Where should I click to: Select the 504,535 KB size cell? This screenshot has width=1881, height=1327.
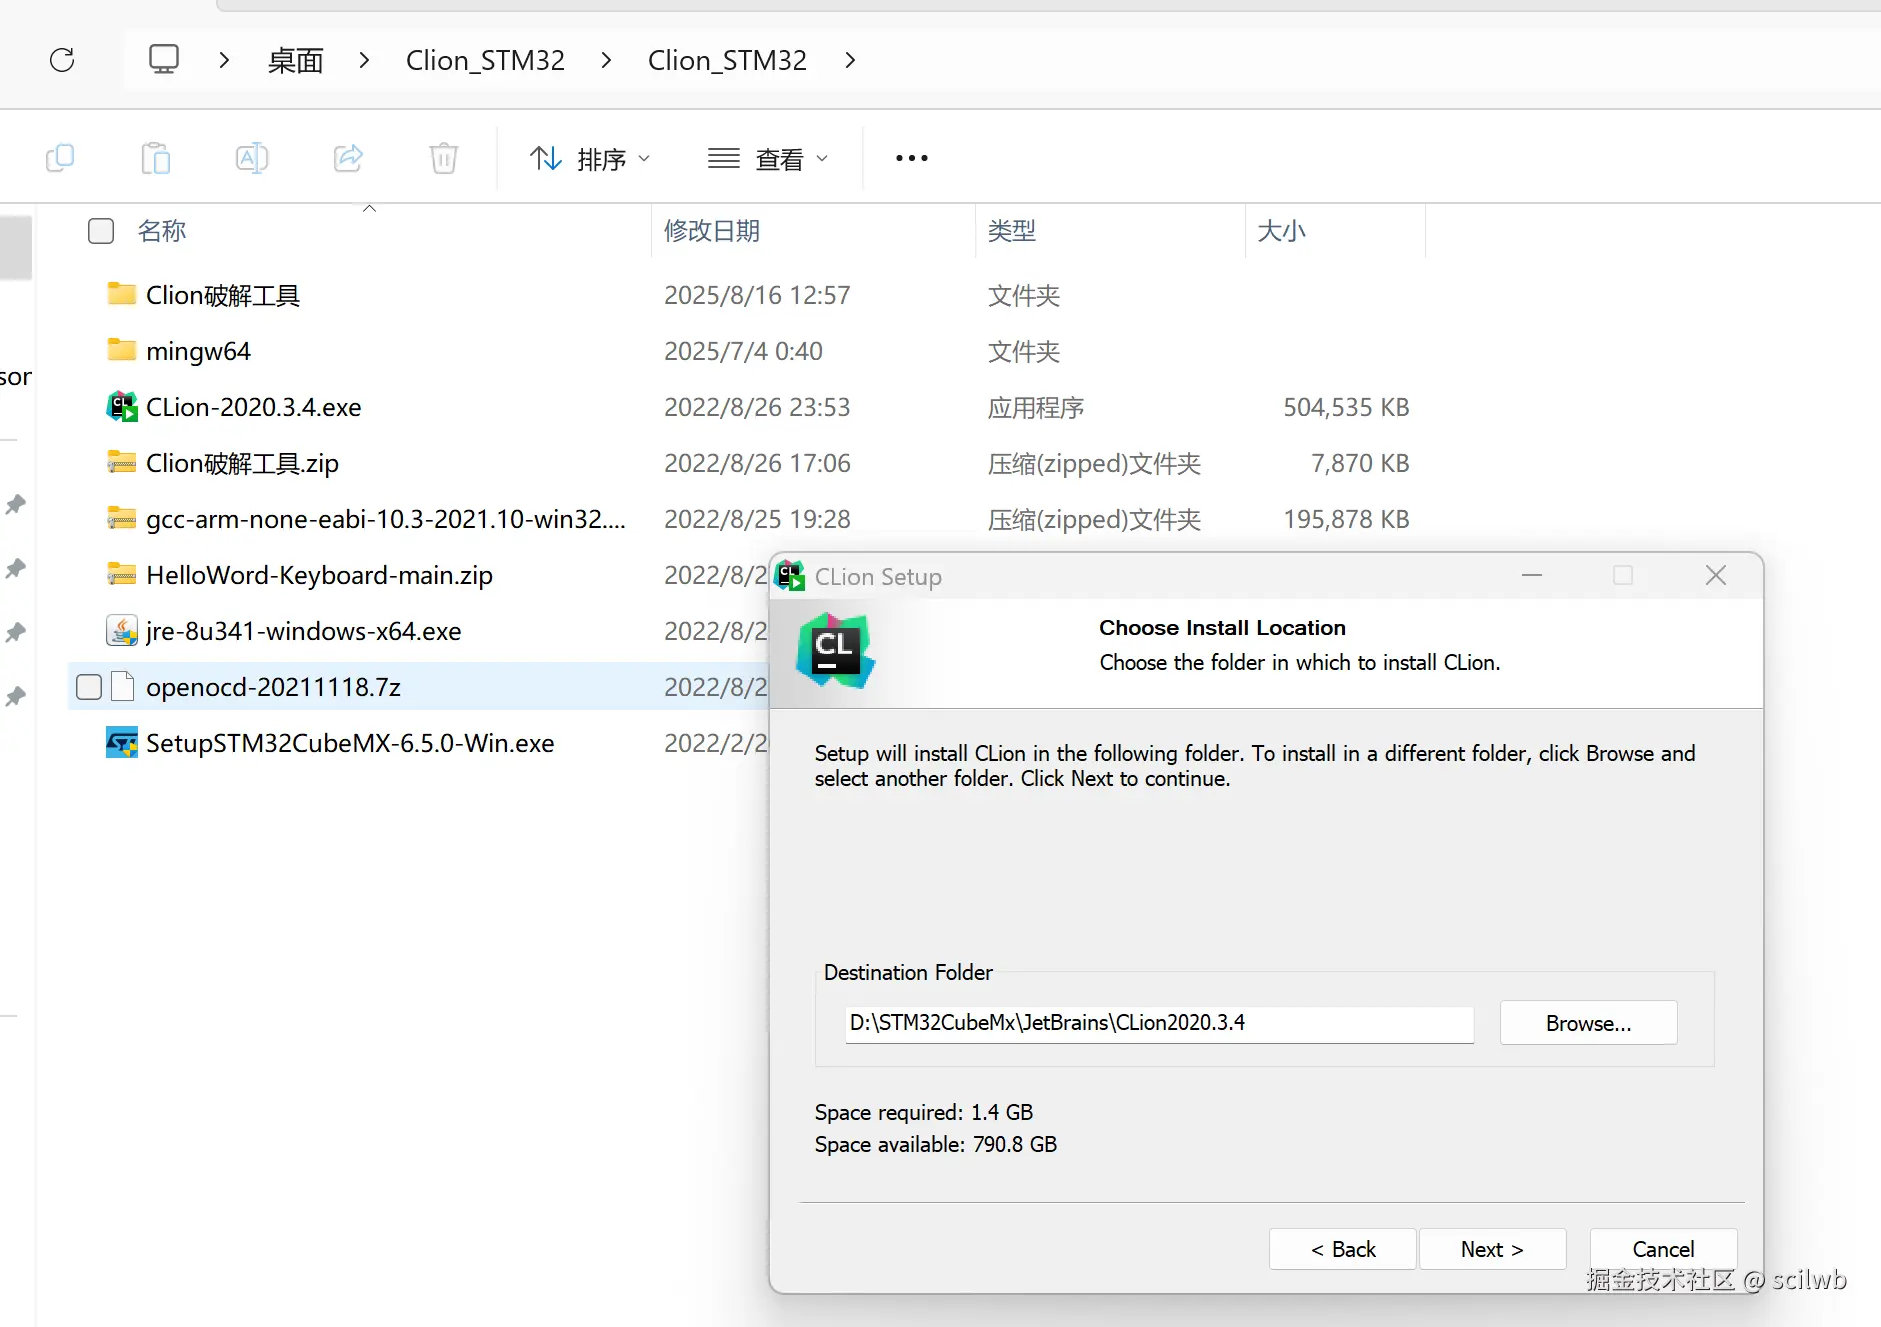(1346, 407)
